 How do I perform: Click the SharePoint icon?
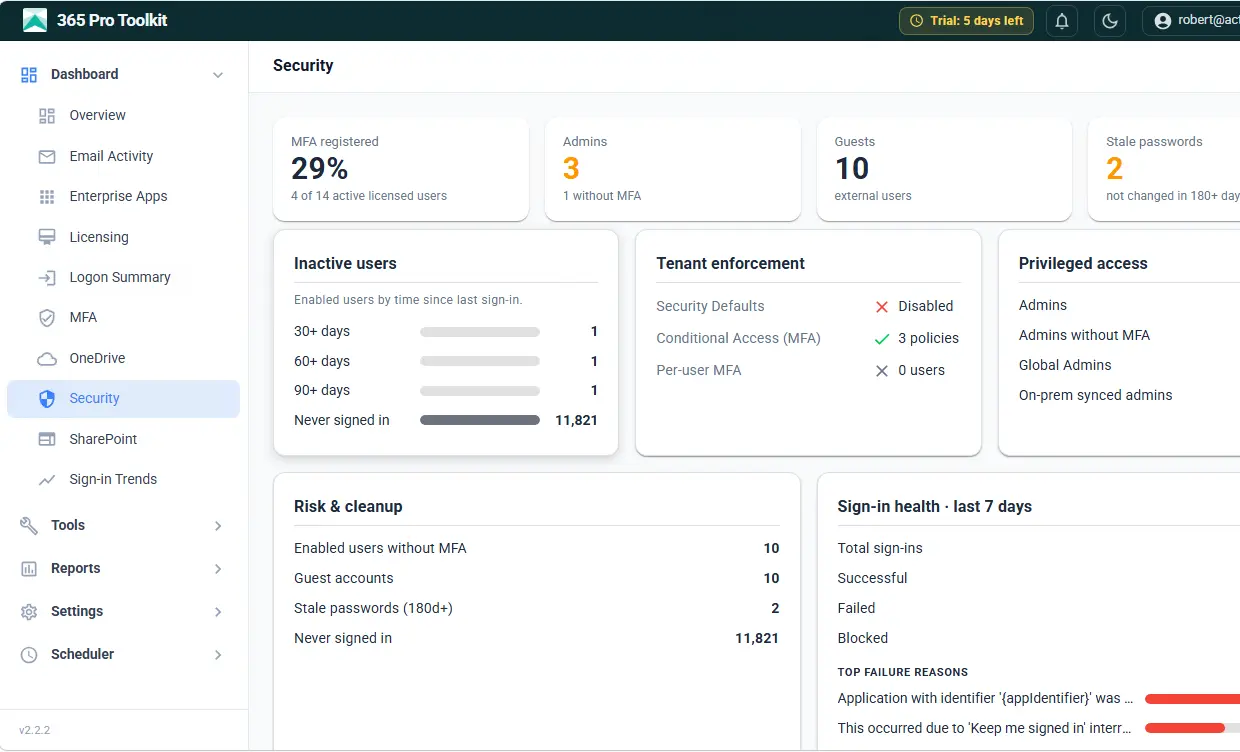tap(47, 439)
